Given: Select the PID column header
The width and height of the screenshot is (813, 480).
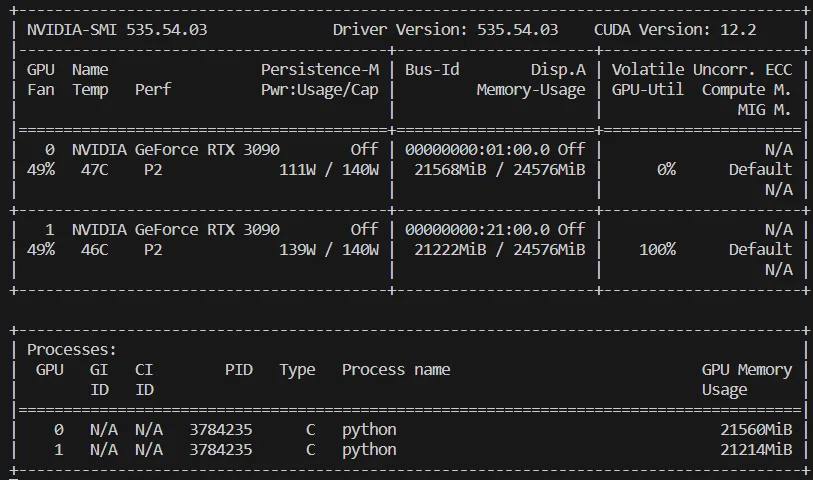Looking at the screenshot, I should 239,370.
